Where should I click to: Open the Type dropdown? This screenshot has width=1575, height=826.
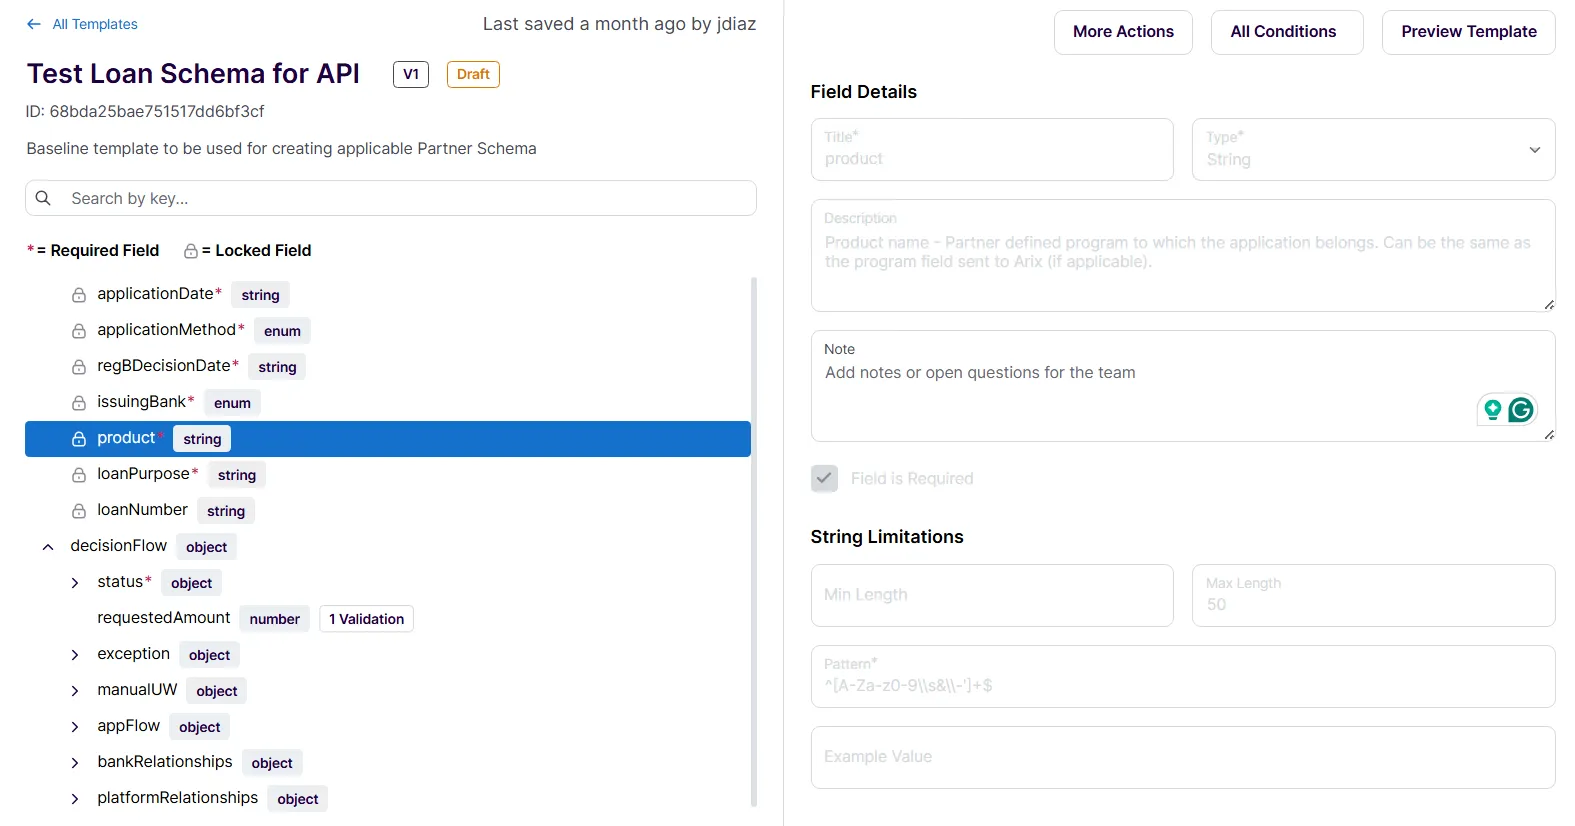(1373, 150)
